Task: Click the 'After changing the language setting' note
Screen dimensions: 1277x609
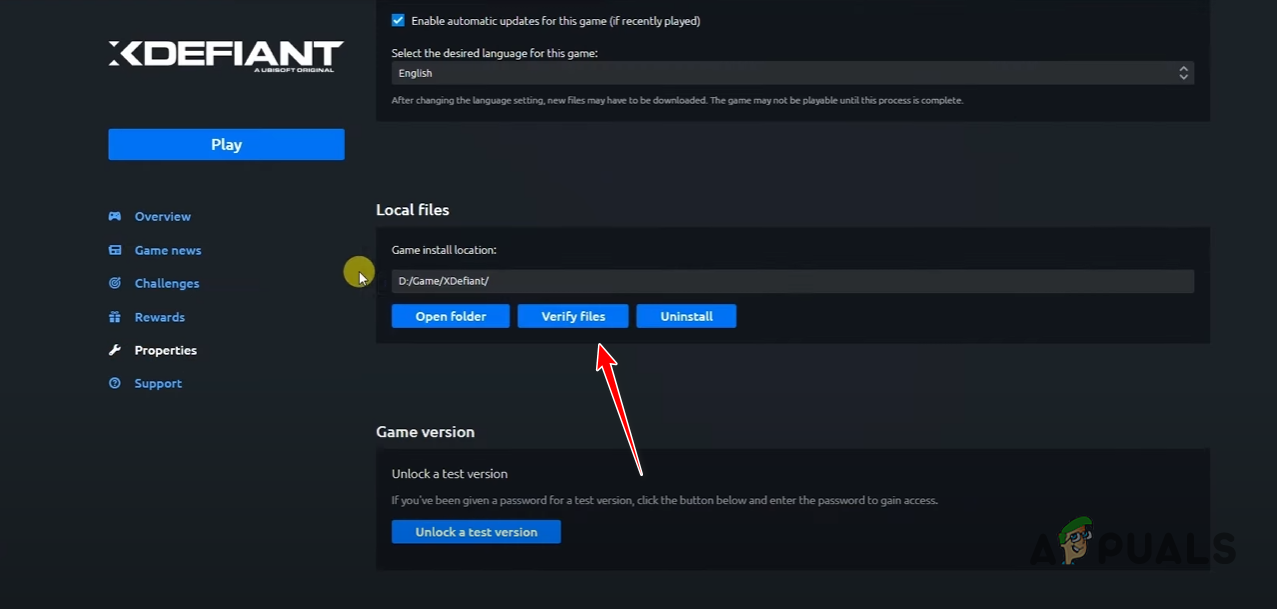Action: point(677,100)
